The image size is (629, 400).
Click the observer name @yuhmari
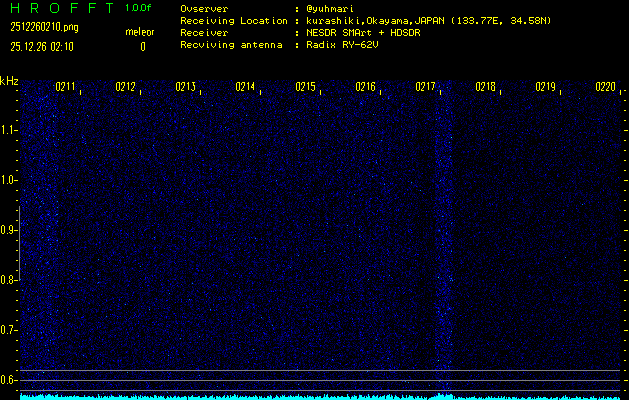click(330, 9)
